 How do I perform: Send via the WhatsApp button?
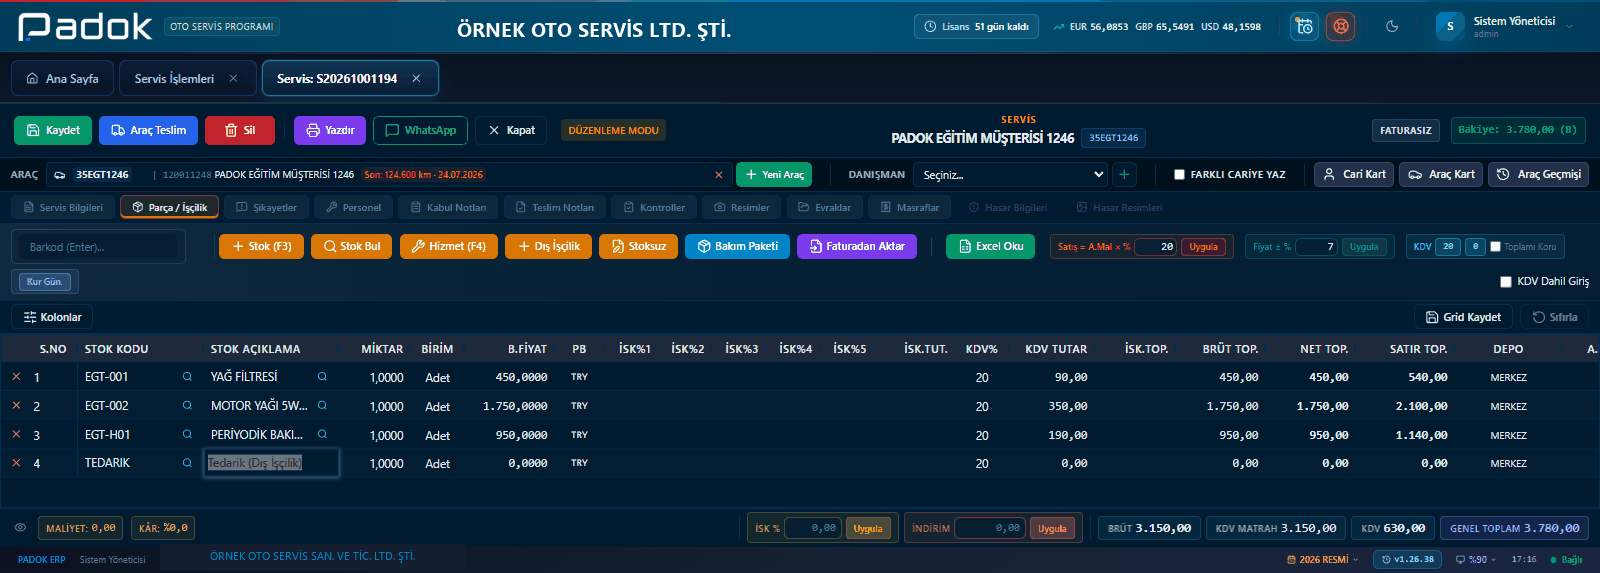point(420,130)
